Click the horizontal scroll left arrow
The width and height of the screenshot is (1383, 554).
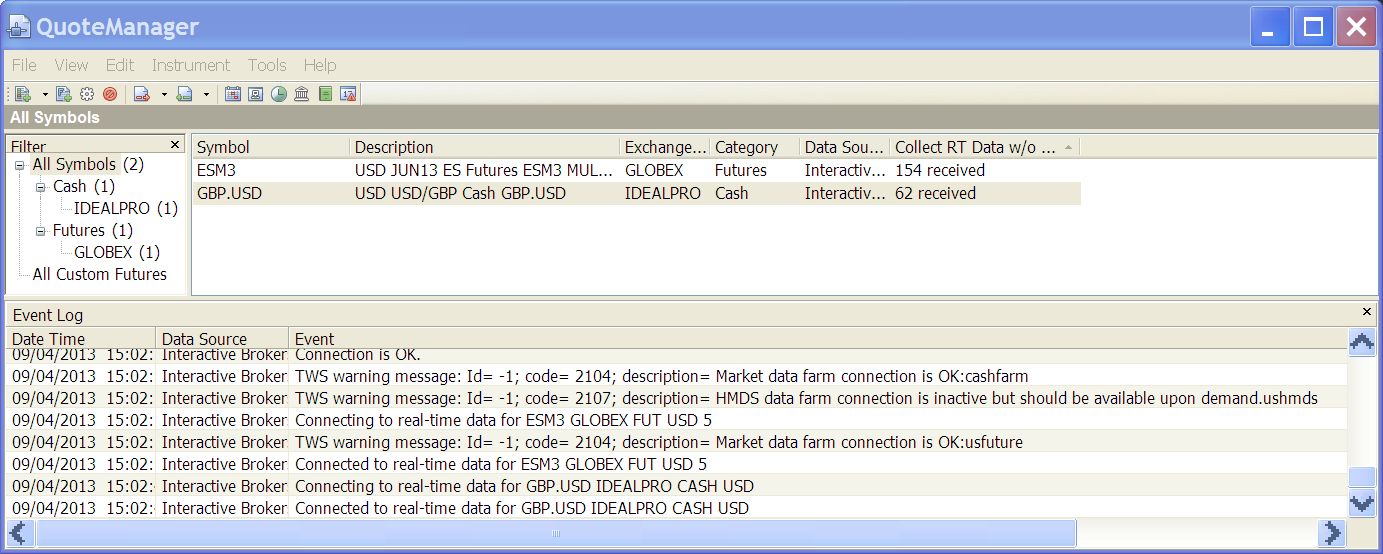click(20, 533)
